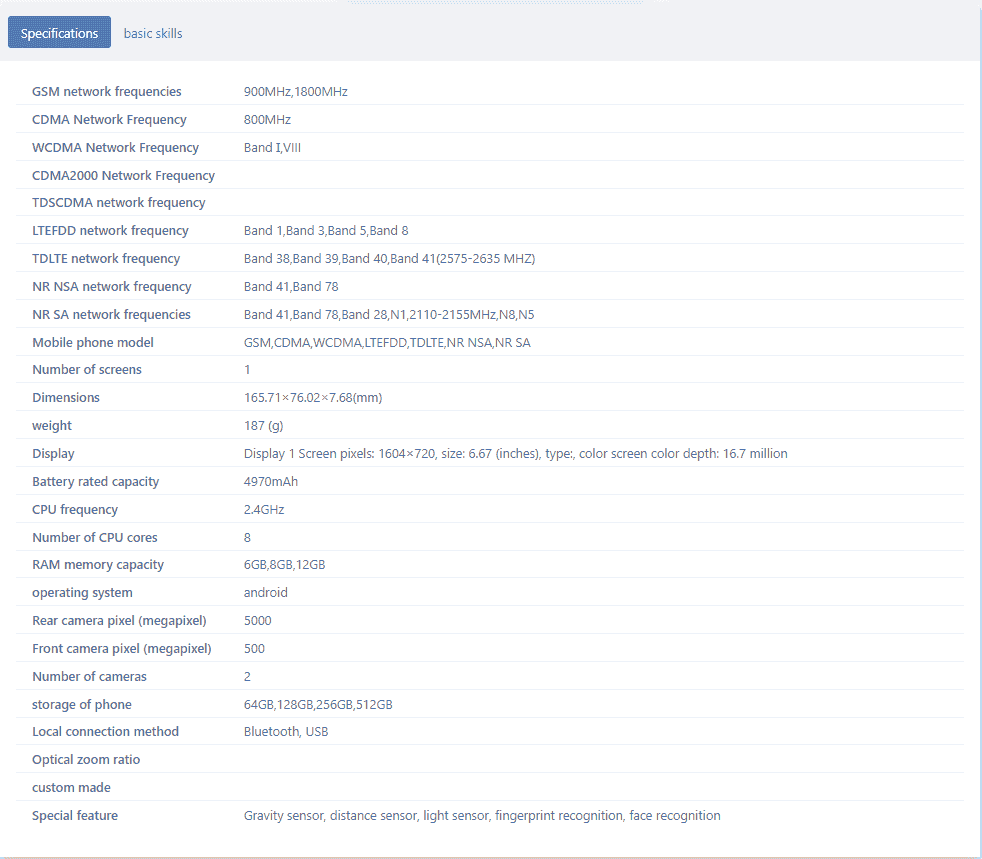Select the Bluetooth, USB connection value
Image resolution: width=982 pixels, height=859 pixels.
click(286, 731)
